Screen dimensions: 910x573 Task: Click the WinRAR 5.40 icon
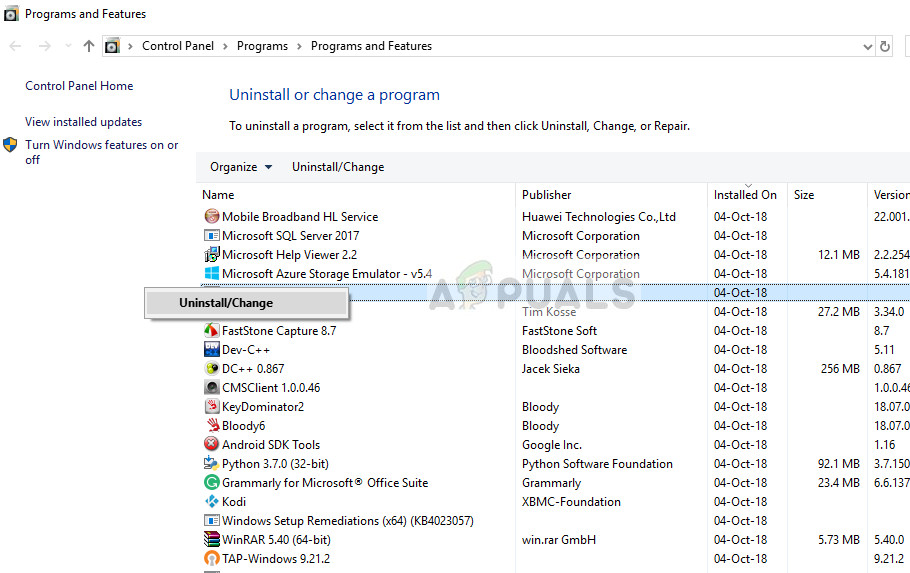[x=212, y=539]
